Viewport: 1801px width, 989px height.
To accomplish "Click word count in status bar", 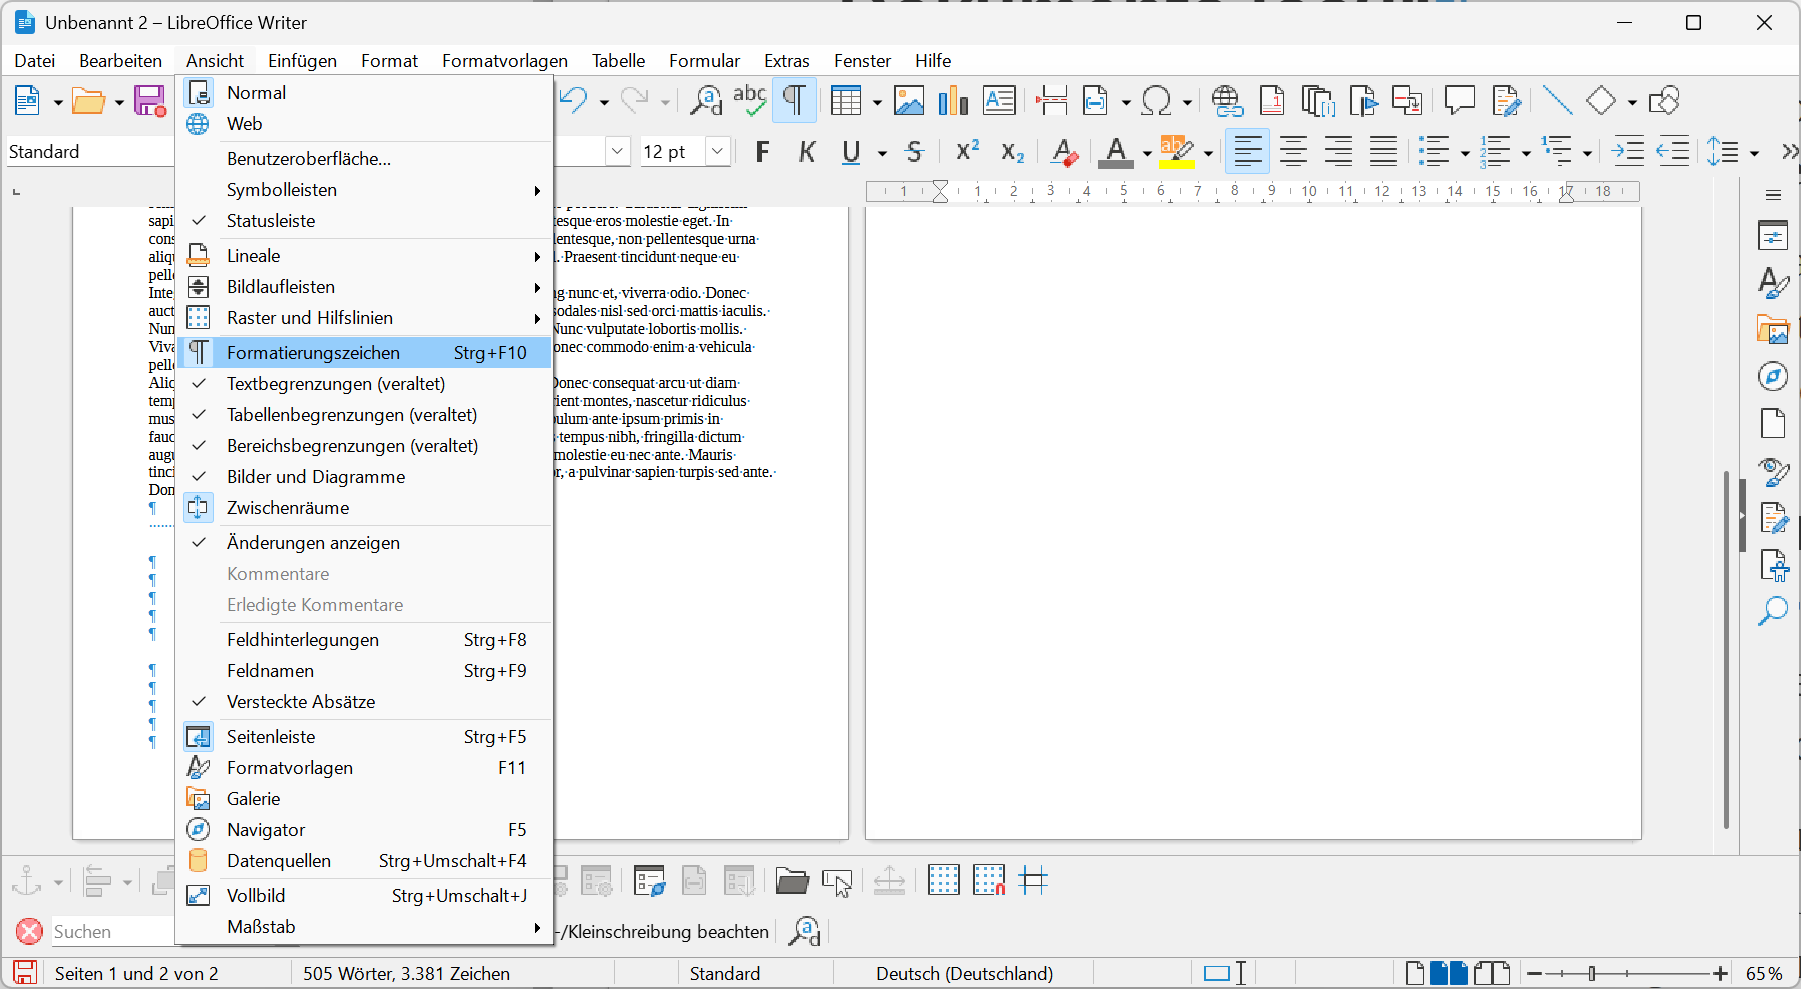I will click(x=406, y=973).
